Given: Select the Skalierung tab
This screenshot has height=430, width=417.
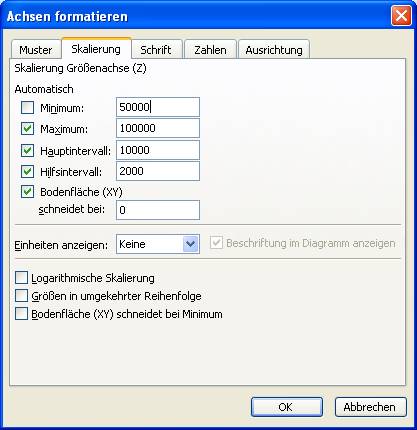Looking at the screenshot, I should (96, 49).
